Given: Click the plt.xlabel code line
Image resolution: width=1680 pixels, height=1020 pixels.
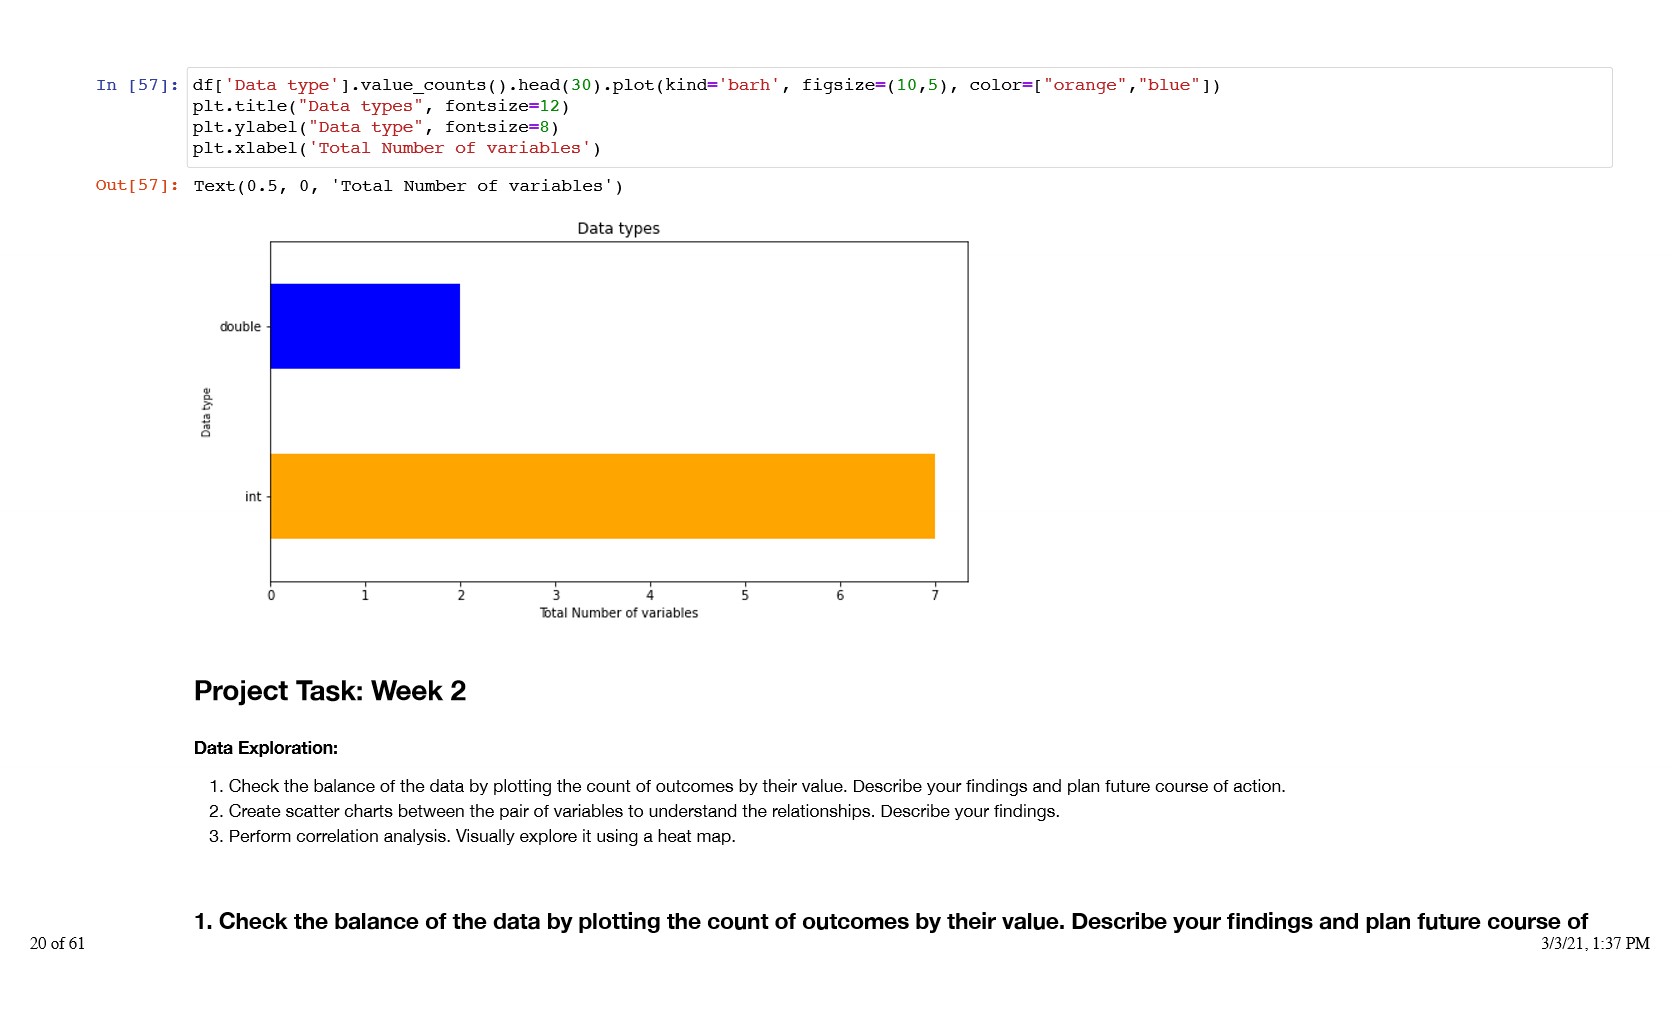Looking at the screenshot, I should (396, 148).
